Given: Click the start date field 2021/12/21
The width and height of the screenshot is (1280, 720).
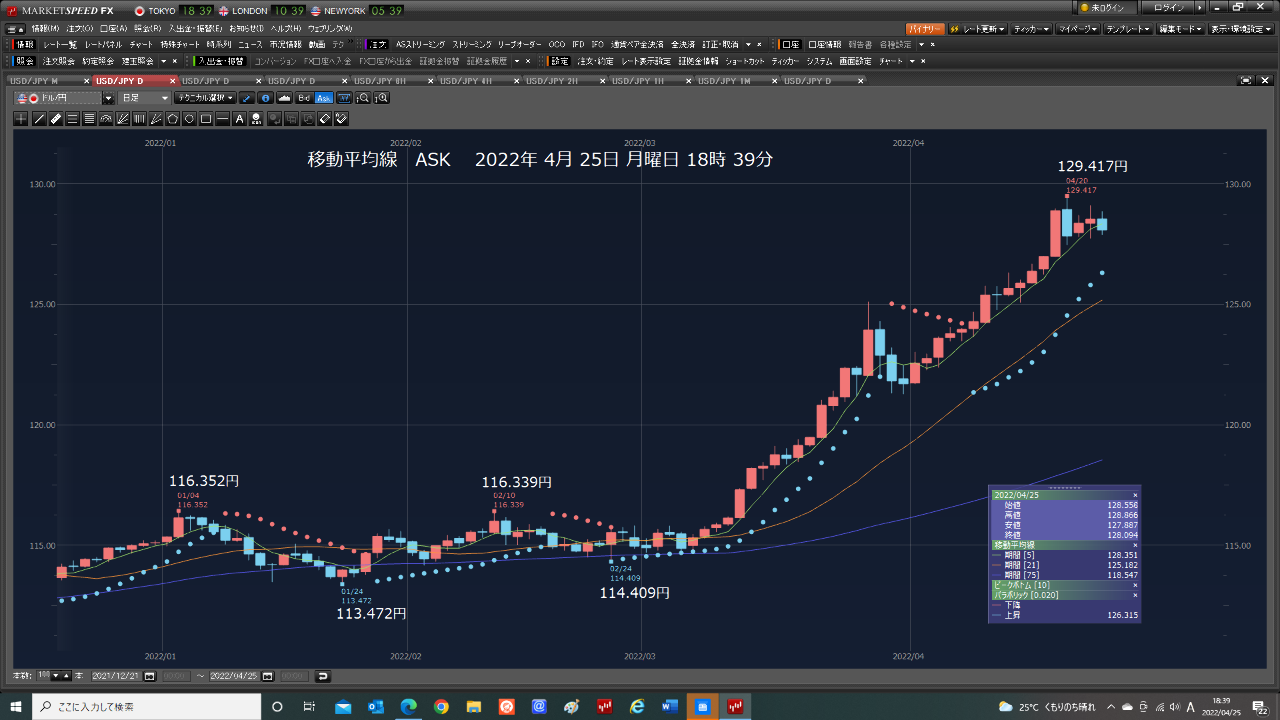Looking at the screenshot, I should coord(115,676).
